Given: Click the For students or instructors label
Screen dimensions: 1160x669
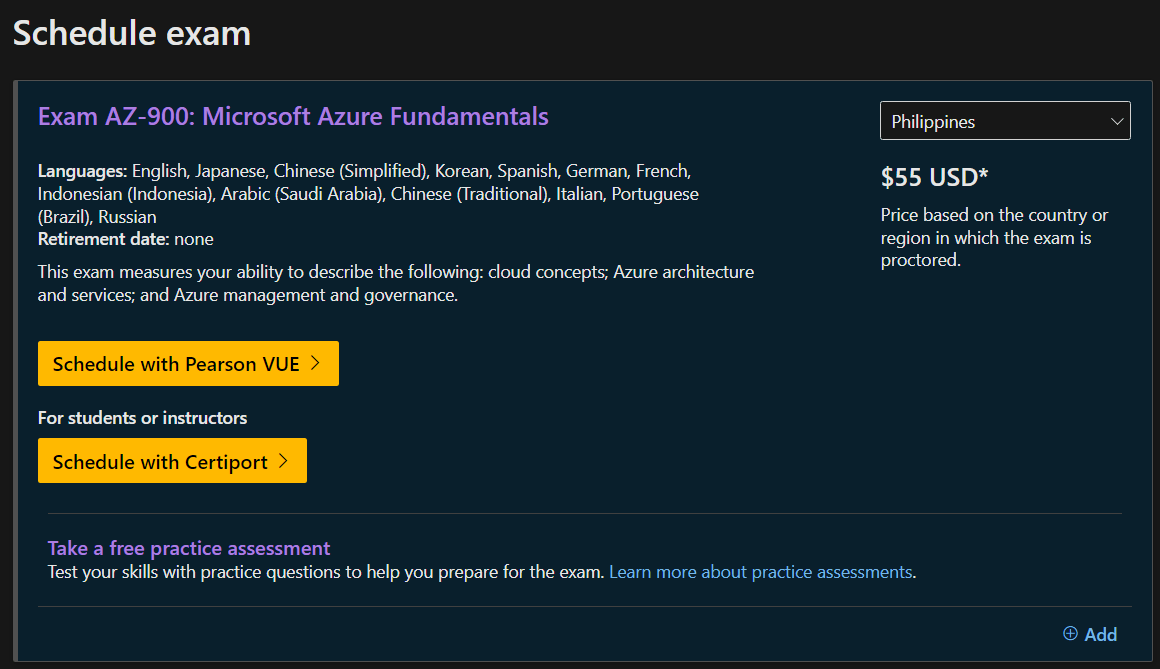Looking at the screenshot, I should click(142, 417).
